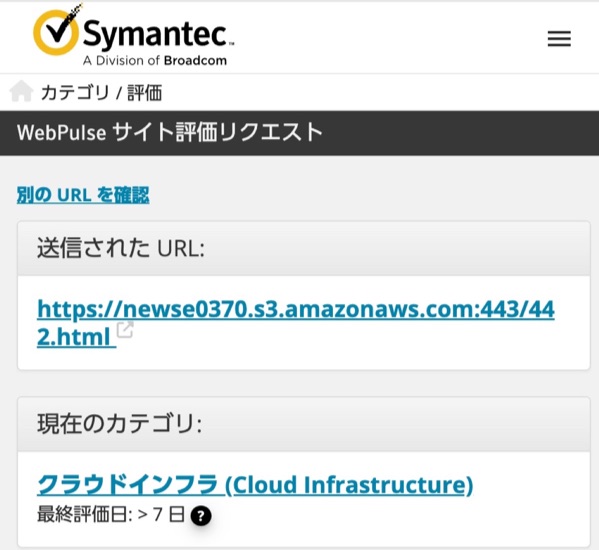Screen dimensions: 599x550
Task: Click the 最終評価日: > 7 日 text
Action: (111, 514)
